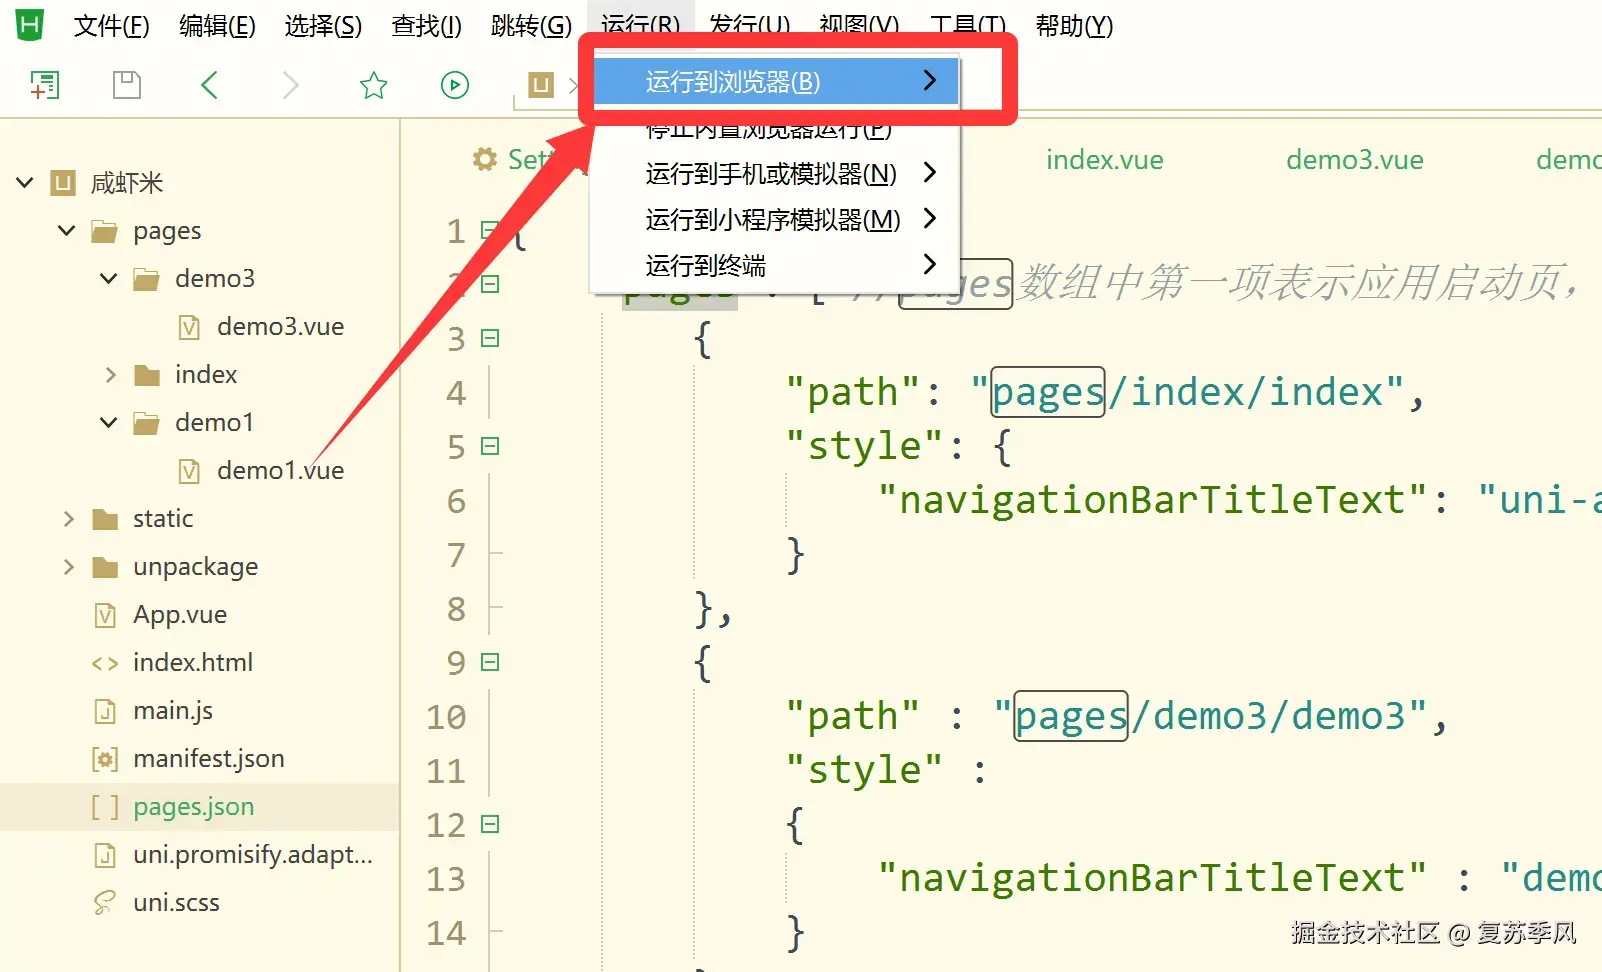Expand the index folder chevron
This screenshot has height=972, width=1602.
click(x=111, y=375)
